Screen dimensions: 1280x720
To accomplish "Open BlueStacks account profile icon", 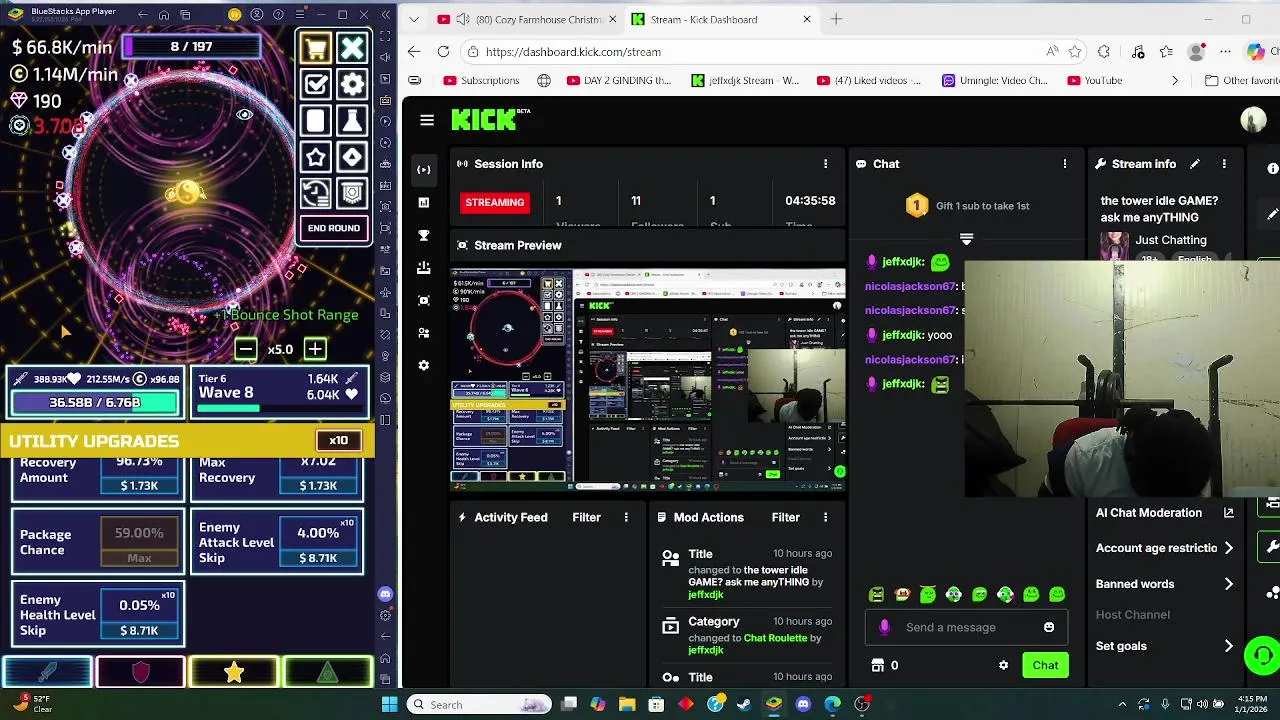I will tap(257, 15).
